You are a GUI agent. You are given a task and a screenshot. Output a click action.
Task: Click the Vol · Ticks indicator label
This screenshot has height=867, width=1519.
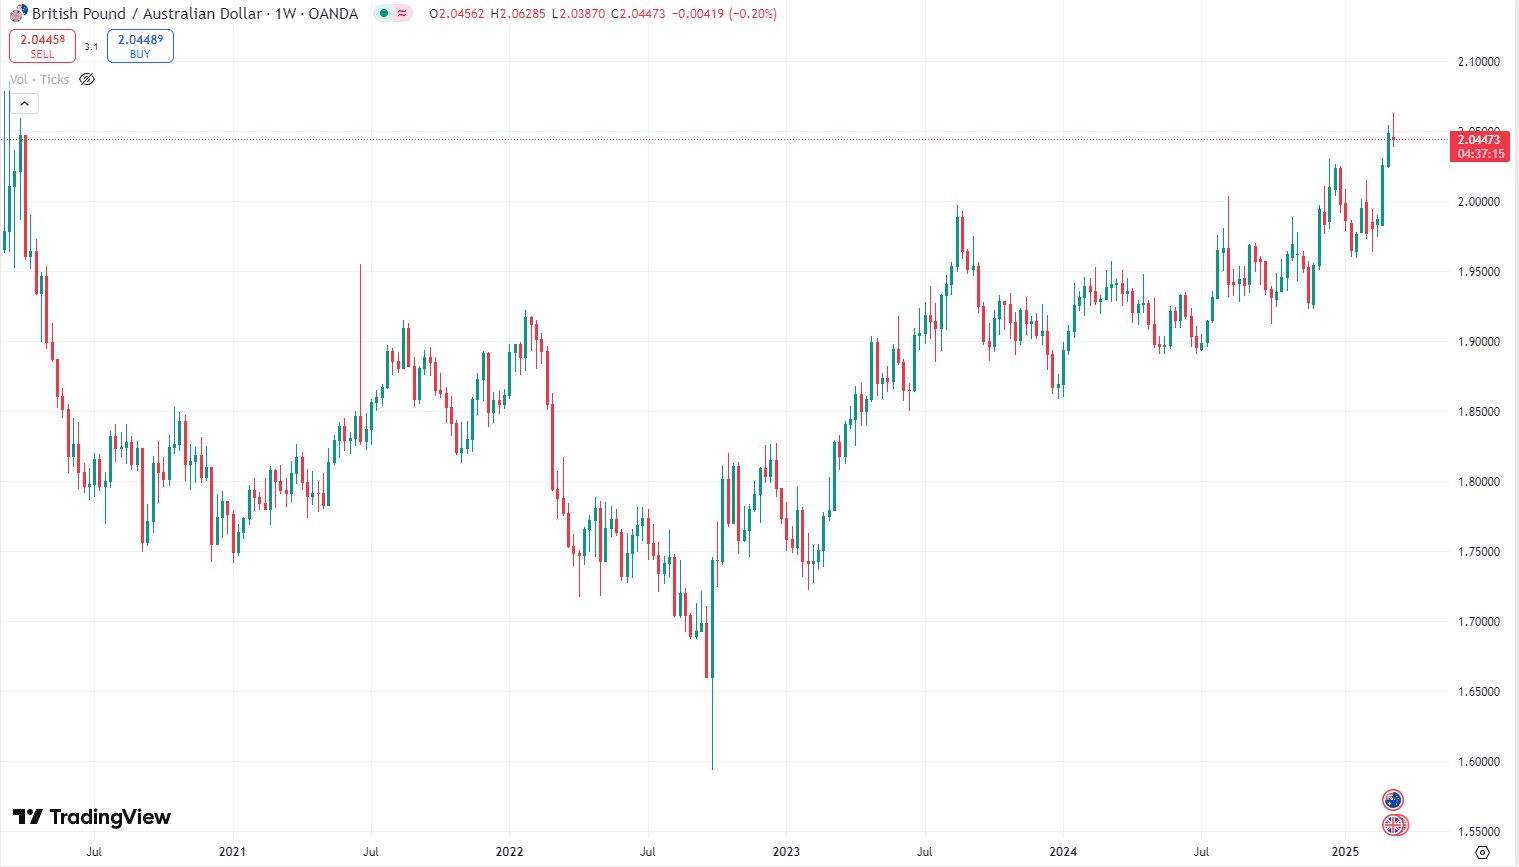pos(39,79)
